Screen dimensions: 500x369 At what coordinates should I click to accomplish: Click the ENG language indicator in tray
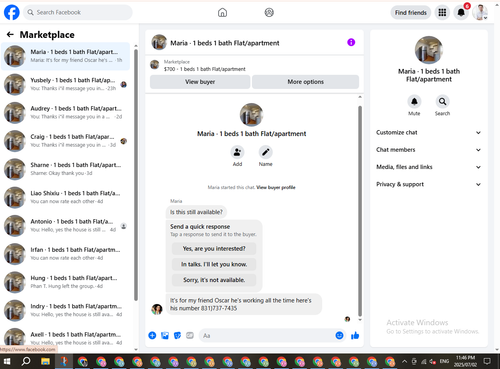(444, 361)
